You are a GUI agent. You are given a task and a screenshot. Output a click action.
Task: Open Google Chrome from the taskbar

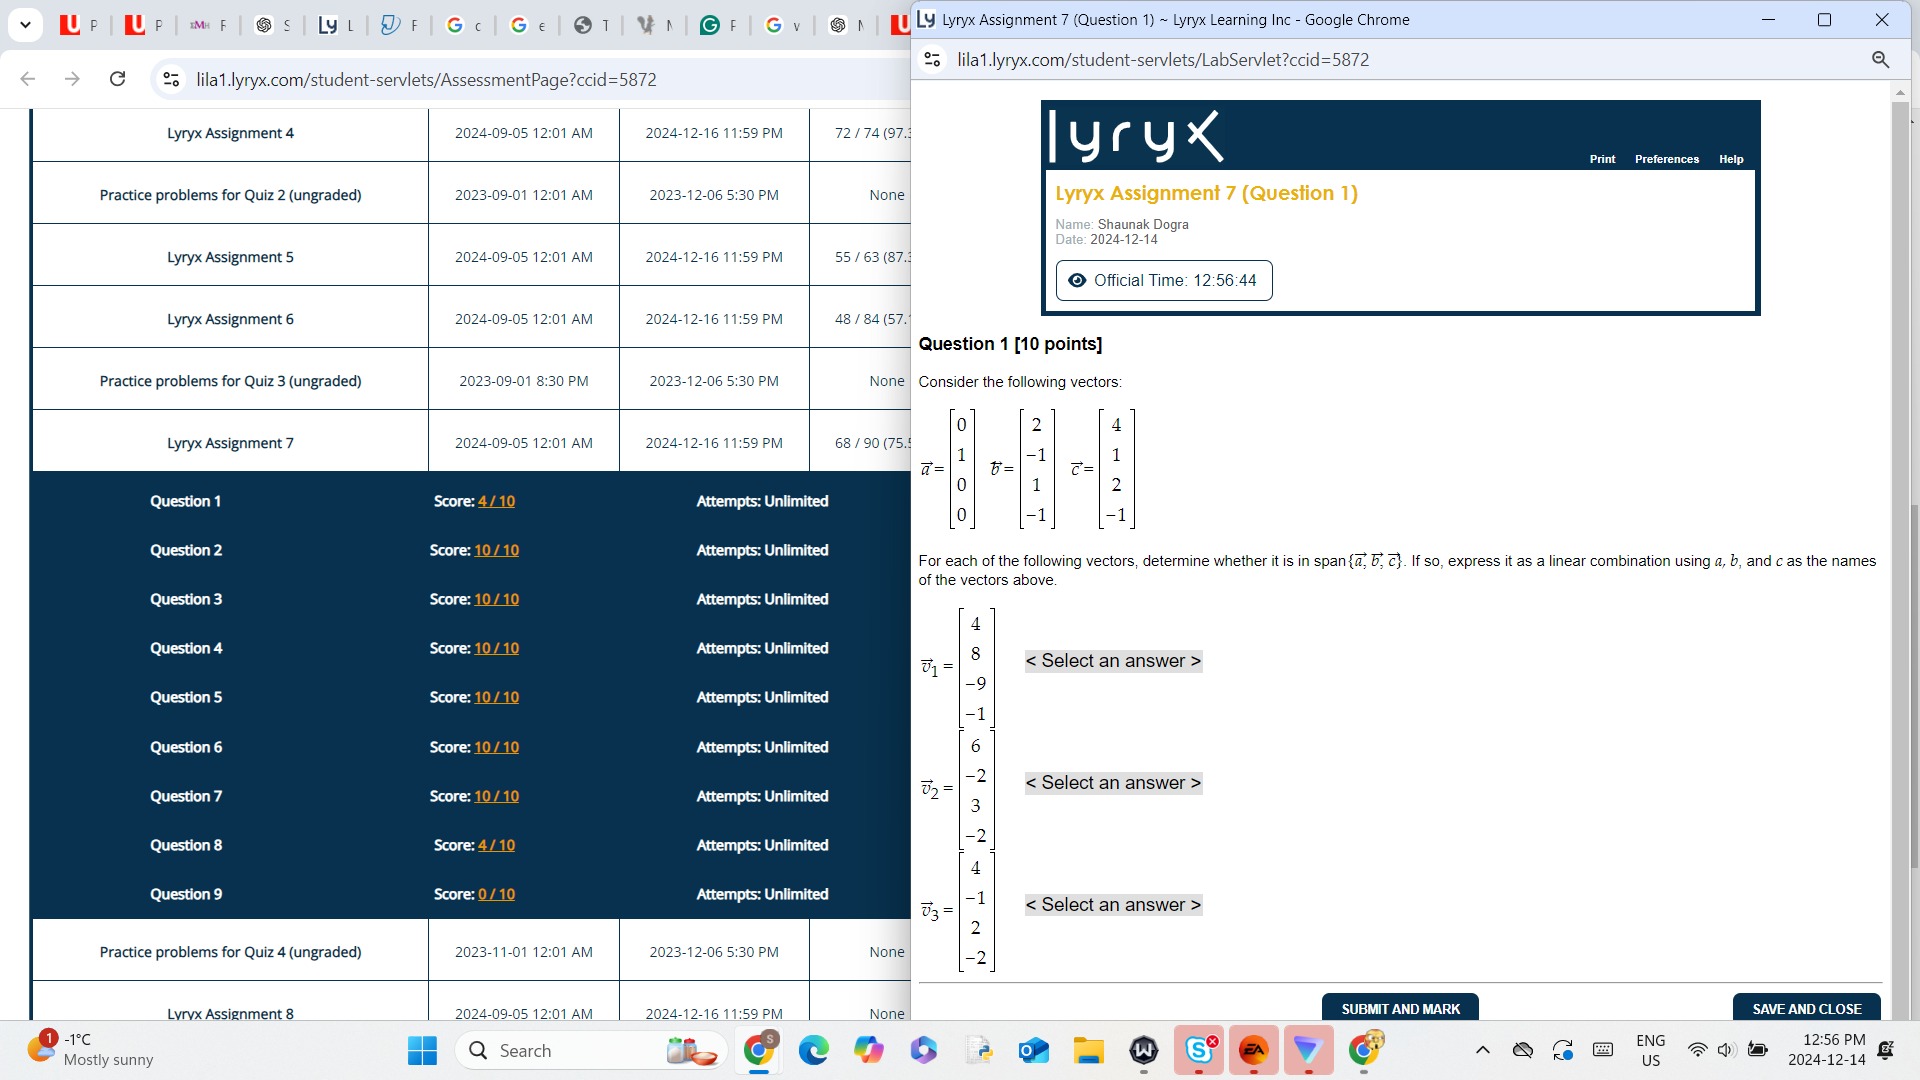(759, 1050)
